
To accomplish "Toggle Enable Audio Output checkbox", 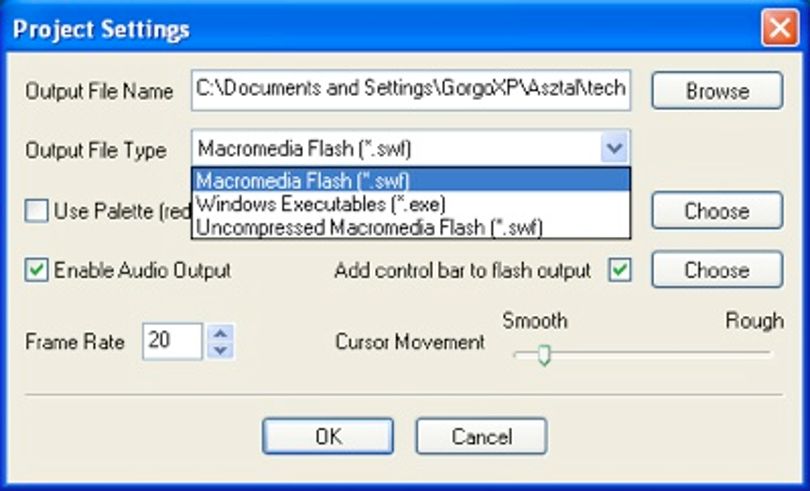I will click(x=37, y=270).
